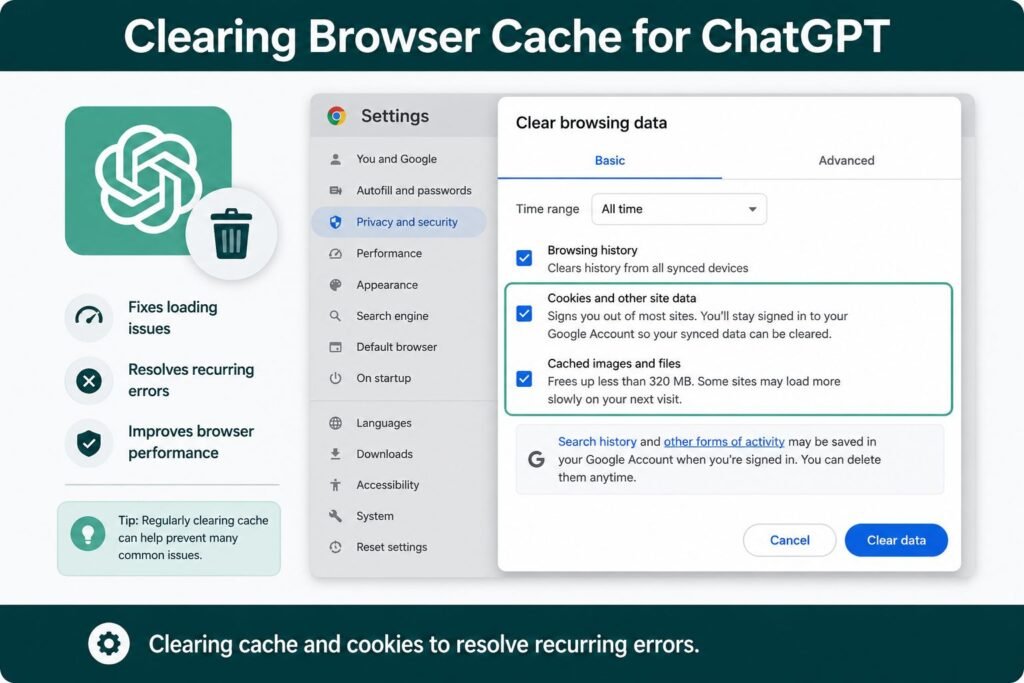This screenshot has width=1024, height=683.
Task: Open Autofill and passwords settings
Action: [413, 191]
